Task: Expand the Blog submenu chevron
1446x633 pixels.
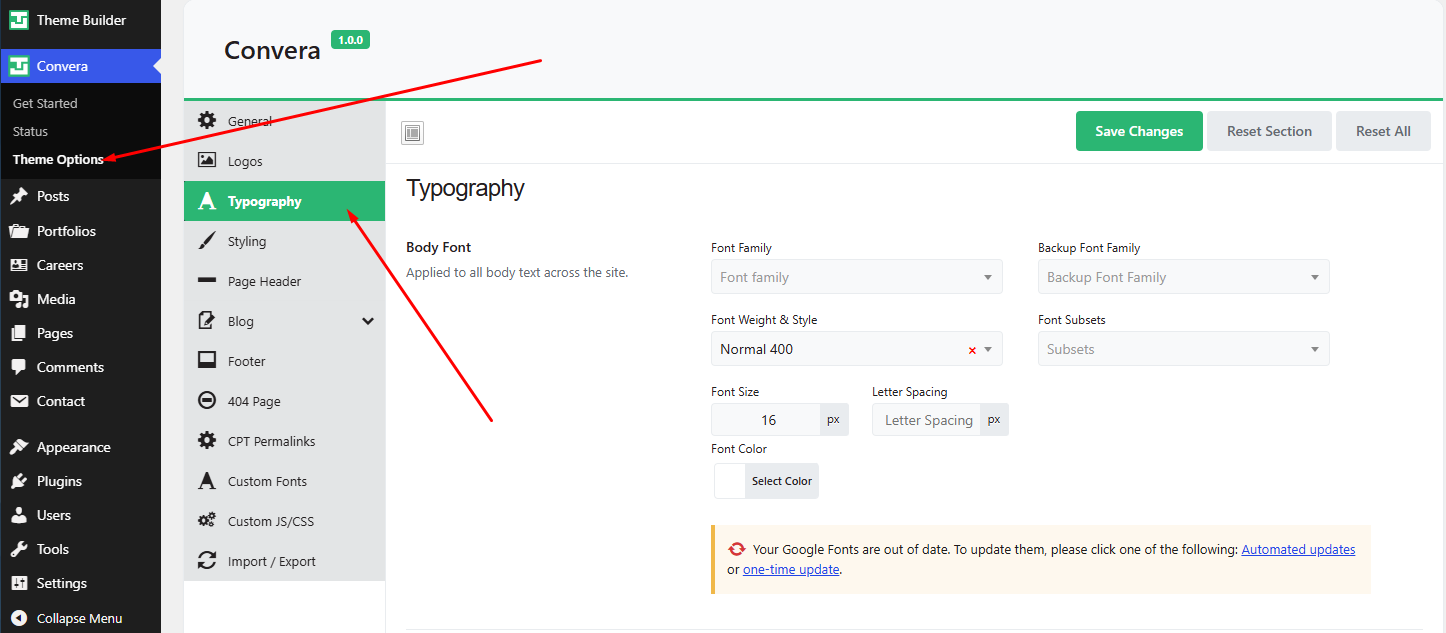Action: pyautogui.click(x=368, y=321)
